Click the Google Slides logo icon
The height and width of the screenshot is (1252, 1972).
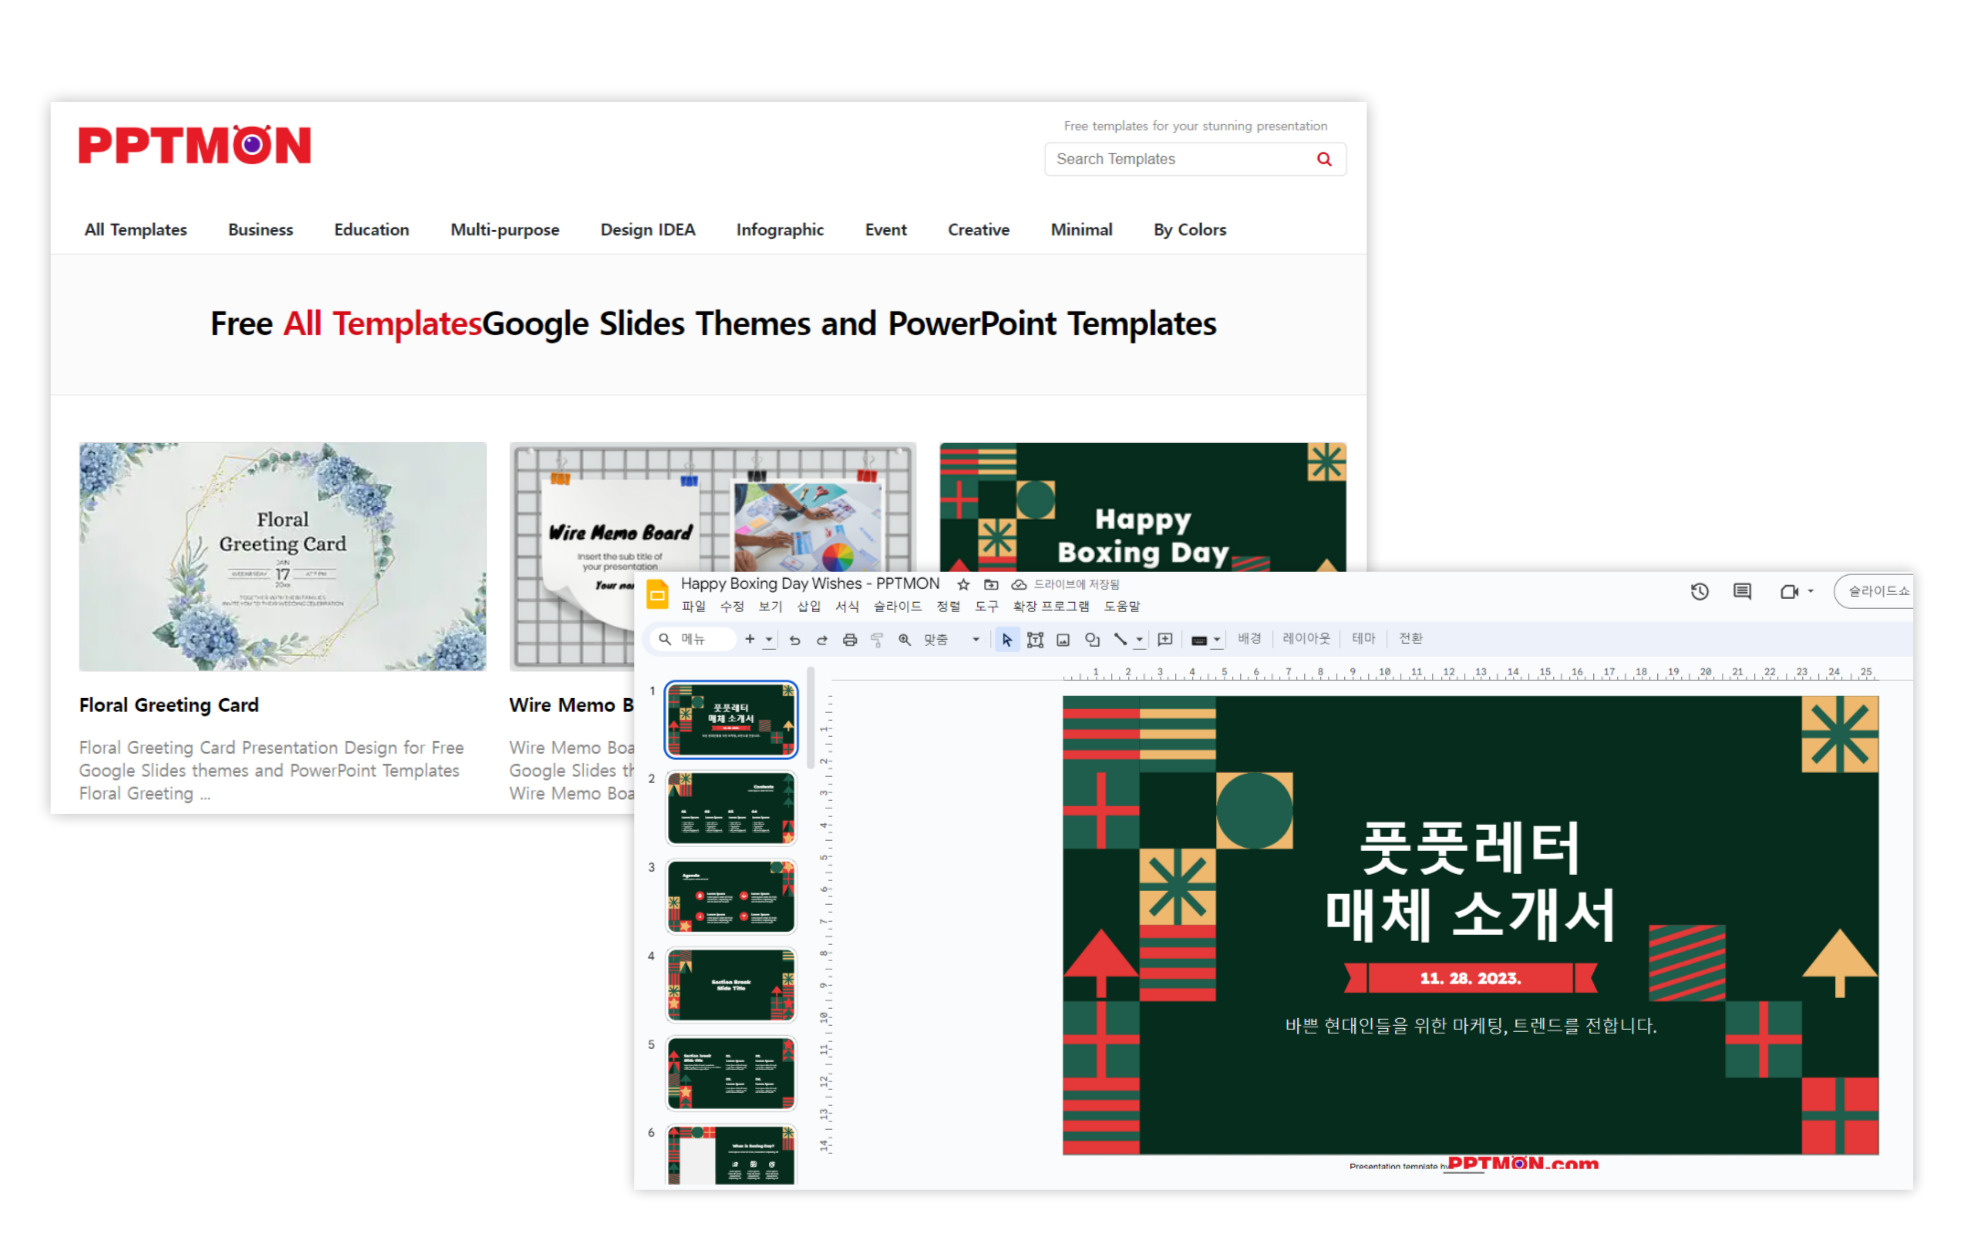click(657, 594)
